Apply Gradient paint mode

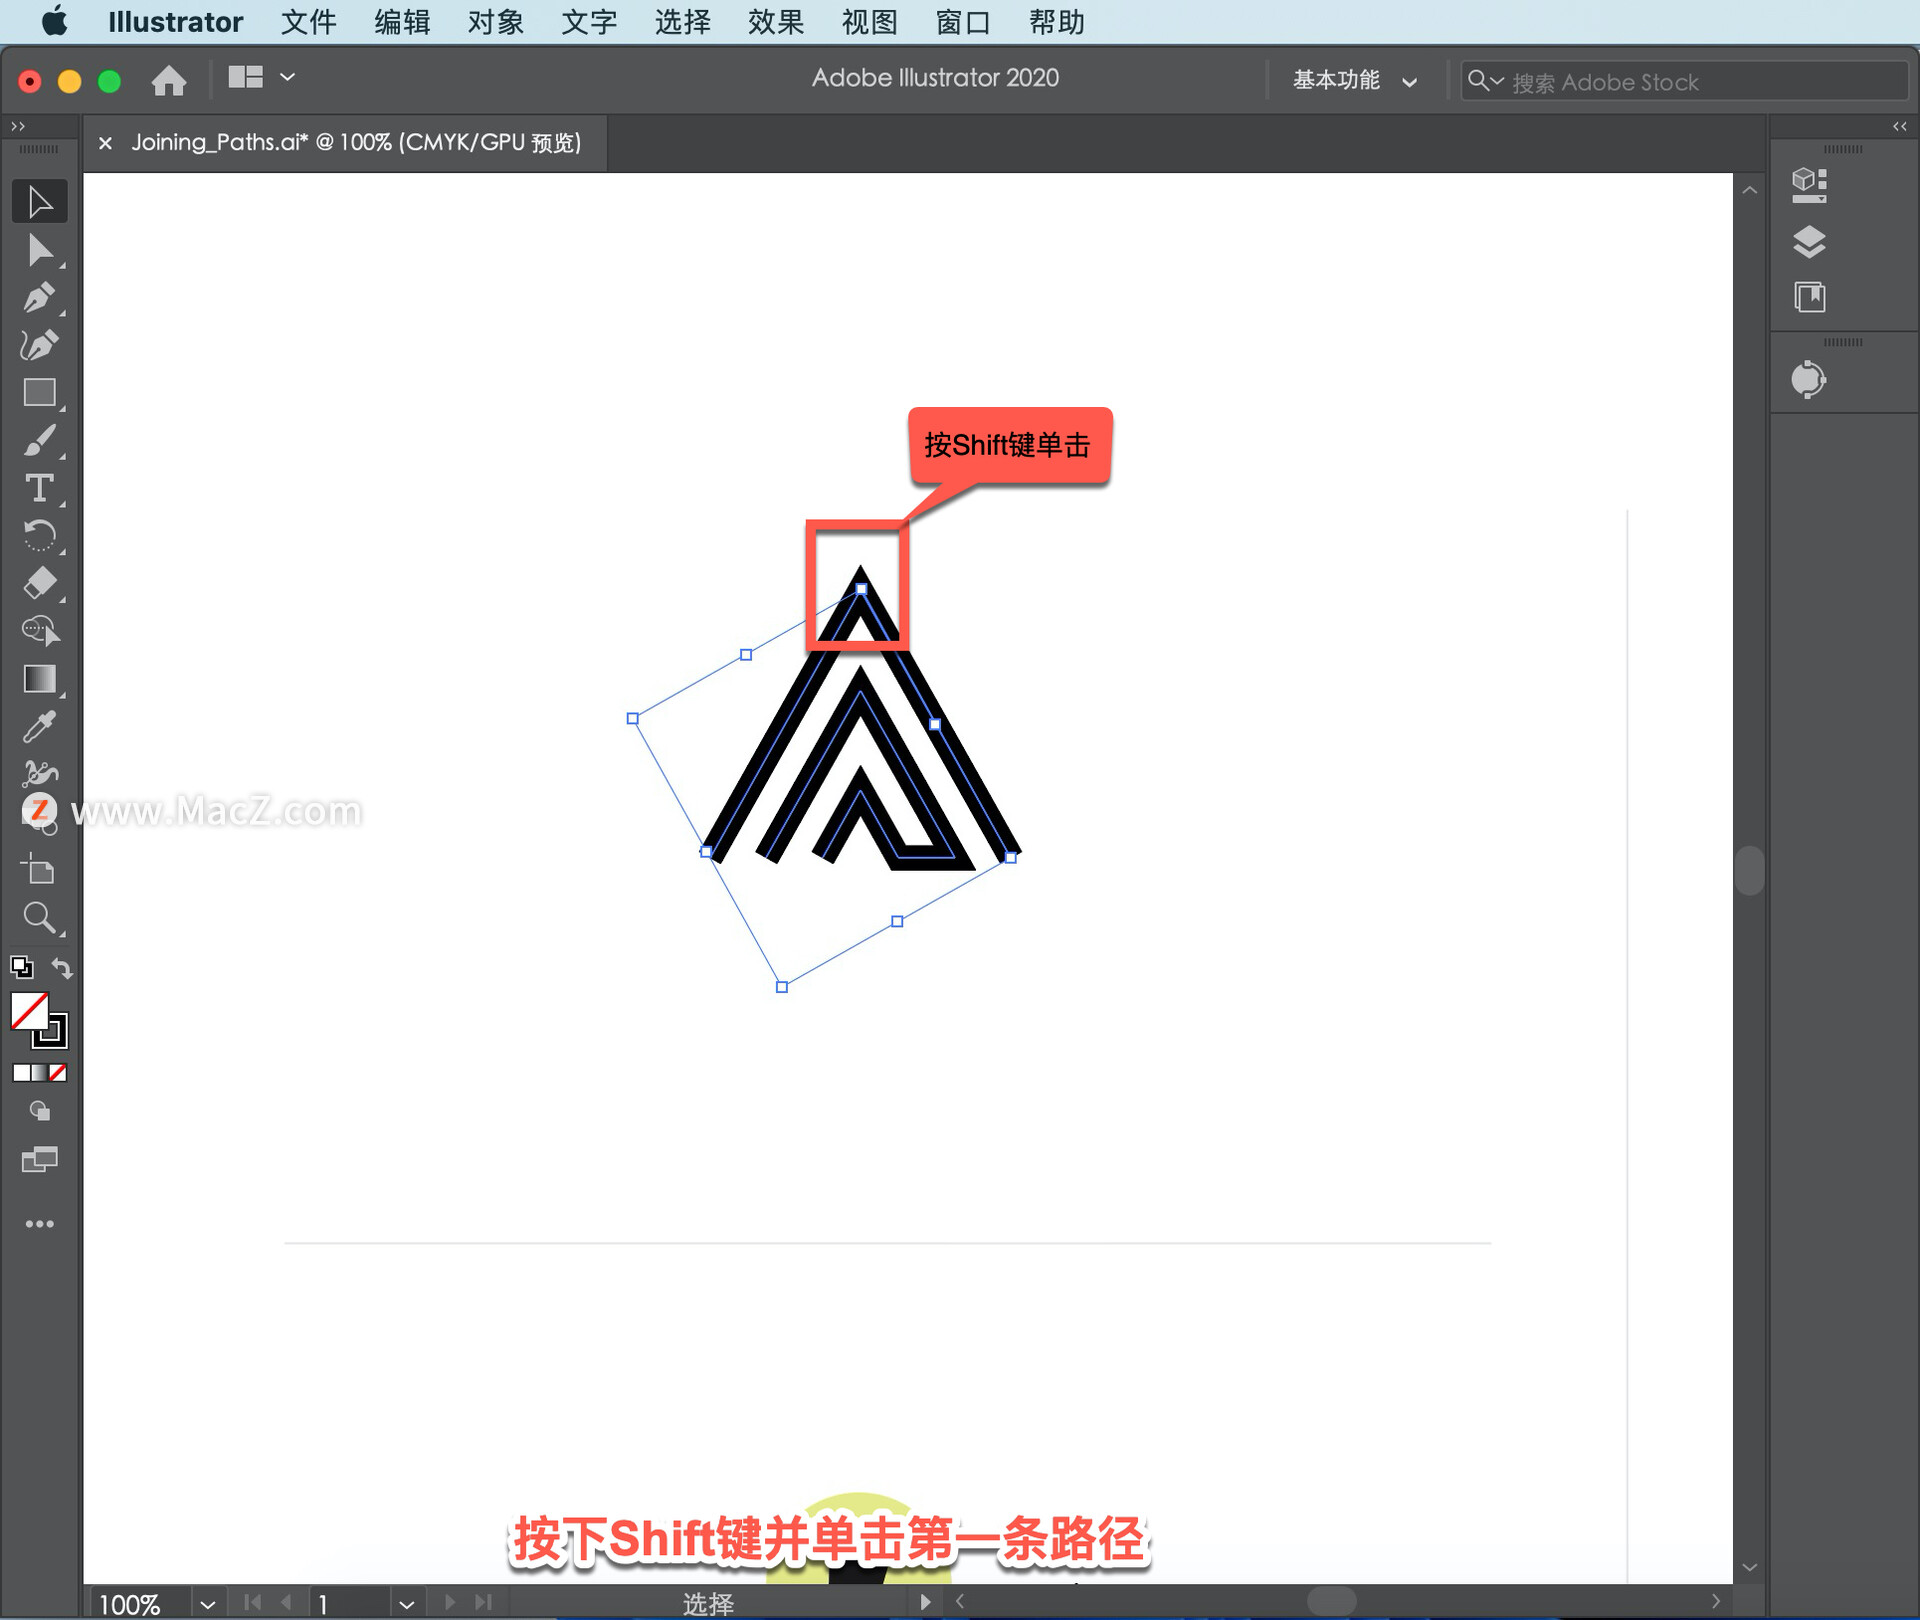40,1073
